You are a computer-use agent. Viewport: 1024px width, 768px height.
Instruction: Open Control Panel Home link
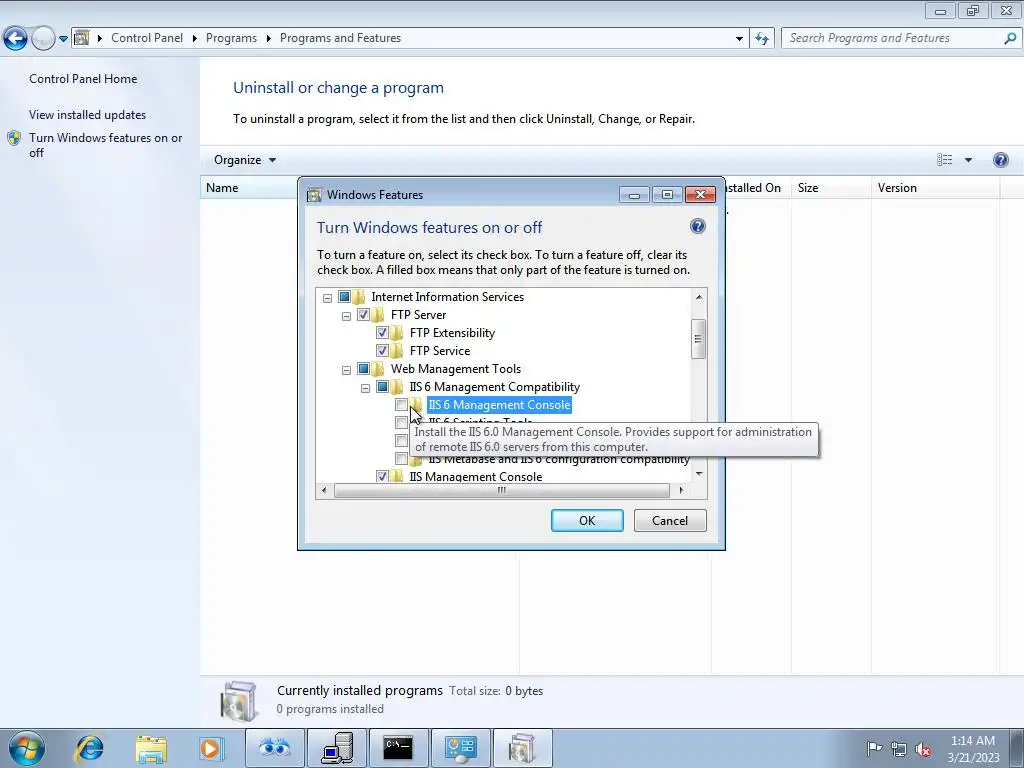(83, 79)
